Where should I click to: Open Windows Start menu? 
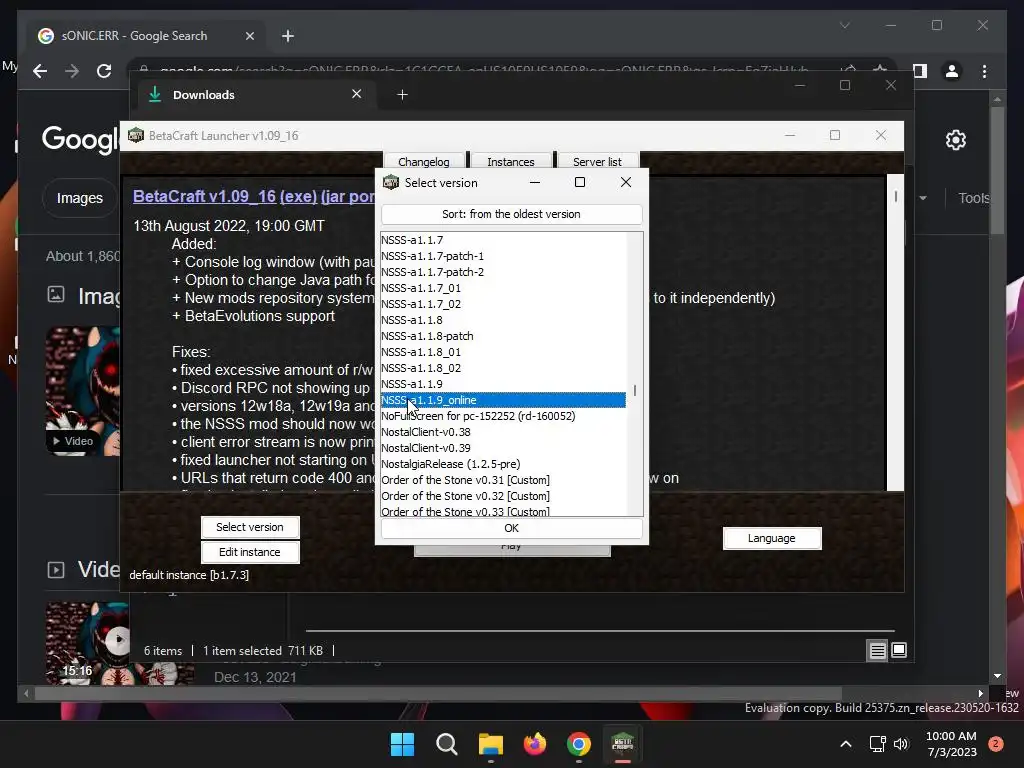[x=402, y=744]
